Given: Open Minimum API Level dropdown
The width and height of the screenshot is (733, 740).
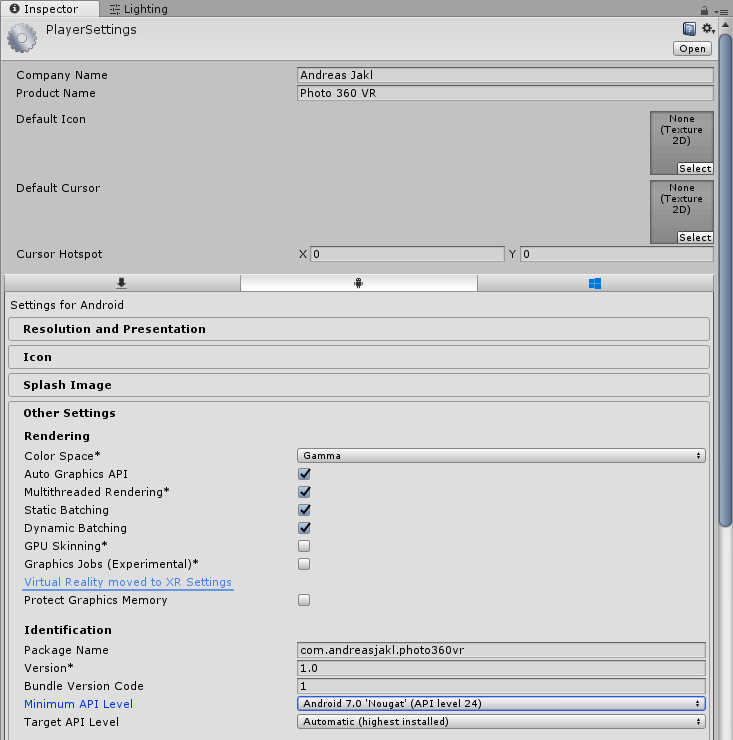Looking at the screenshot, I should coord(501,704).
